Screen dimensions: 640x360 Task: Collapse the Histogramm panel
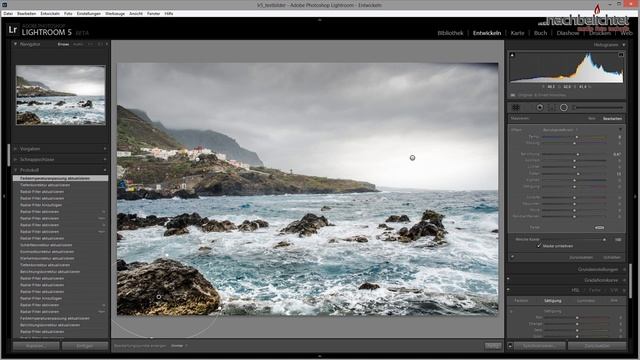[x=624, y=45]
